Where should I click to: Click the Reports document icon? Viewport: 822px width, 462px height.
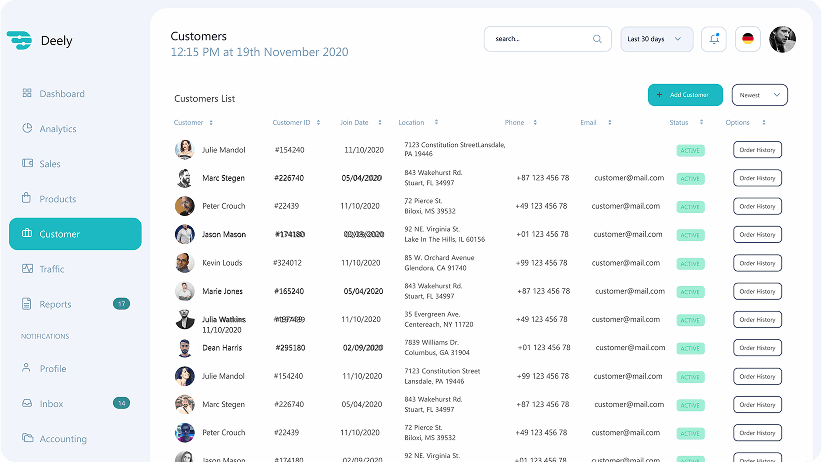point(27,304)
